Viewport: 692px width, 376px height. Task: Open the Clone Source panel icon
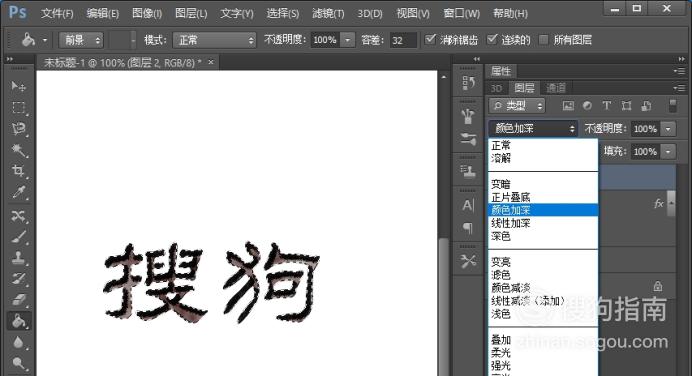(468, 171)
